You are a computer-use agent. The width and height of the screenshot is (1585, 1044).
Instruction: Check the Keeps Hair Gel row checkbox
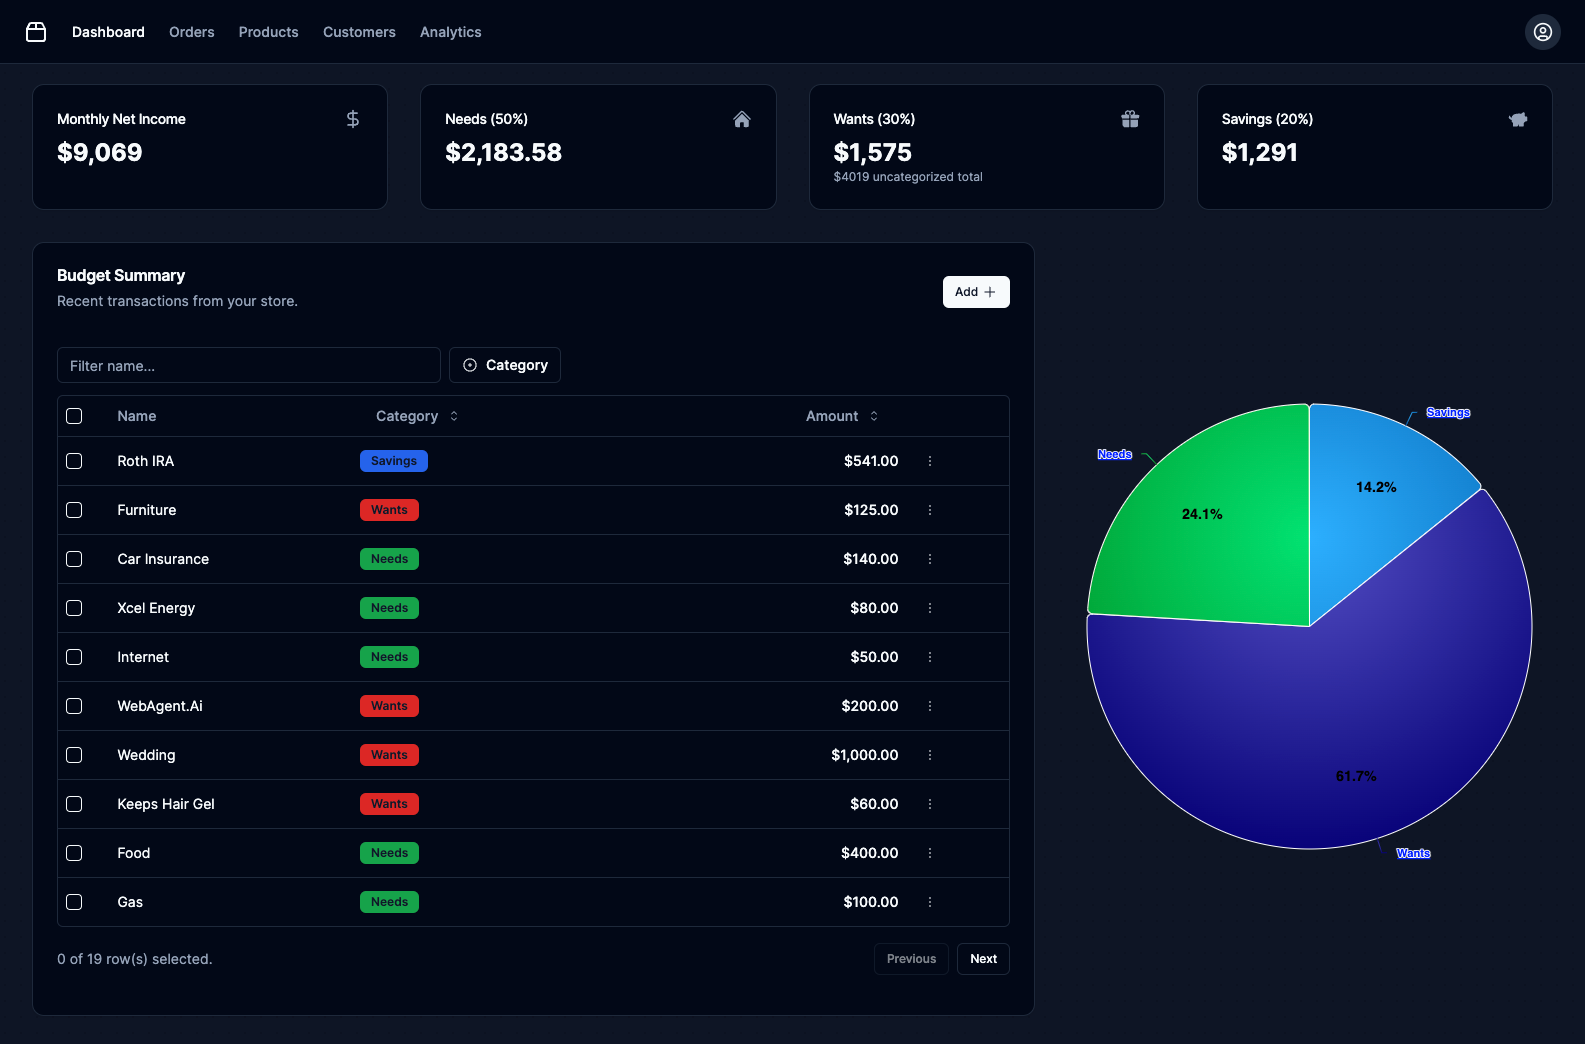pyautogui.click(x=74, y=804)
